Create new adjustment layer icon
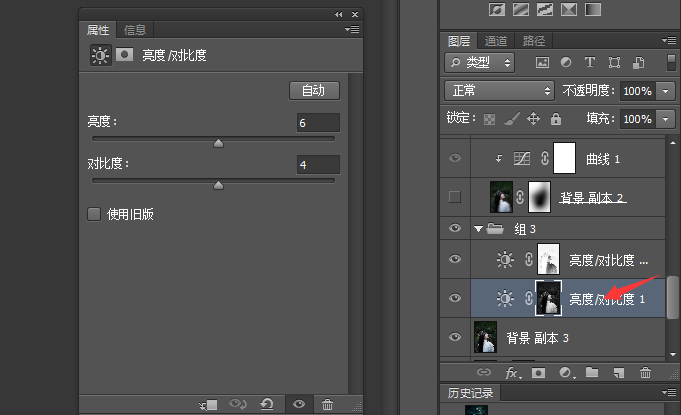The image size is (681, 415). [x=565, y=373]
